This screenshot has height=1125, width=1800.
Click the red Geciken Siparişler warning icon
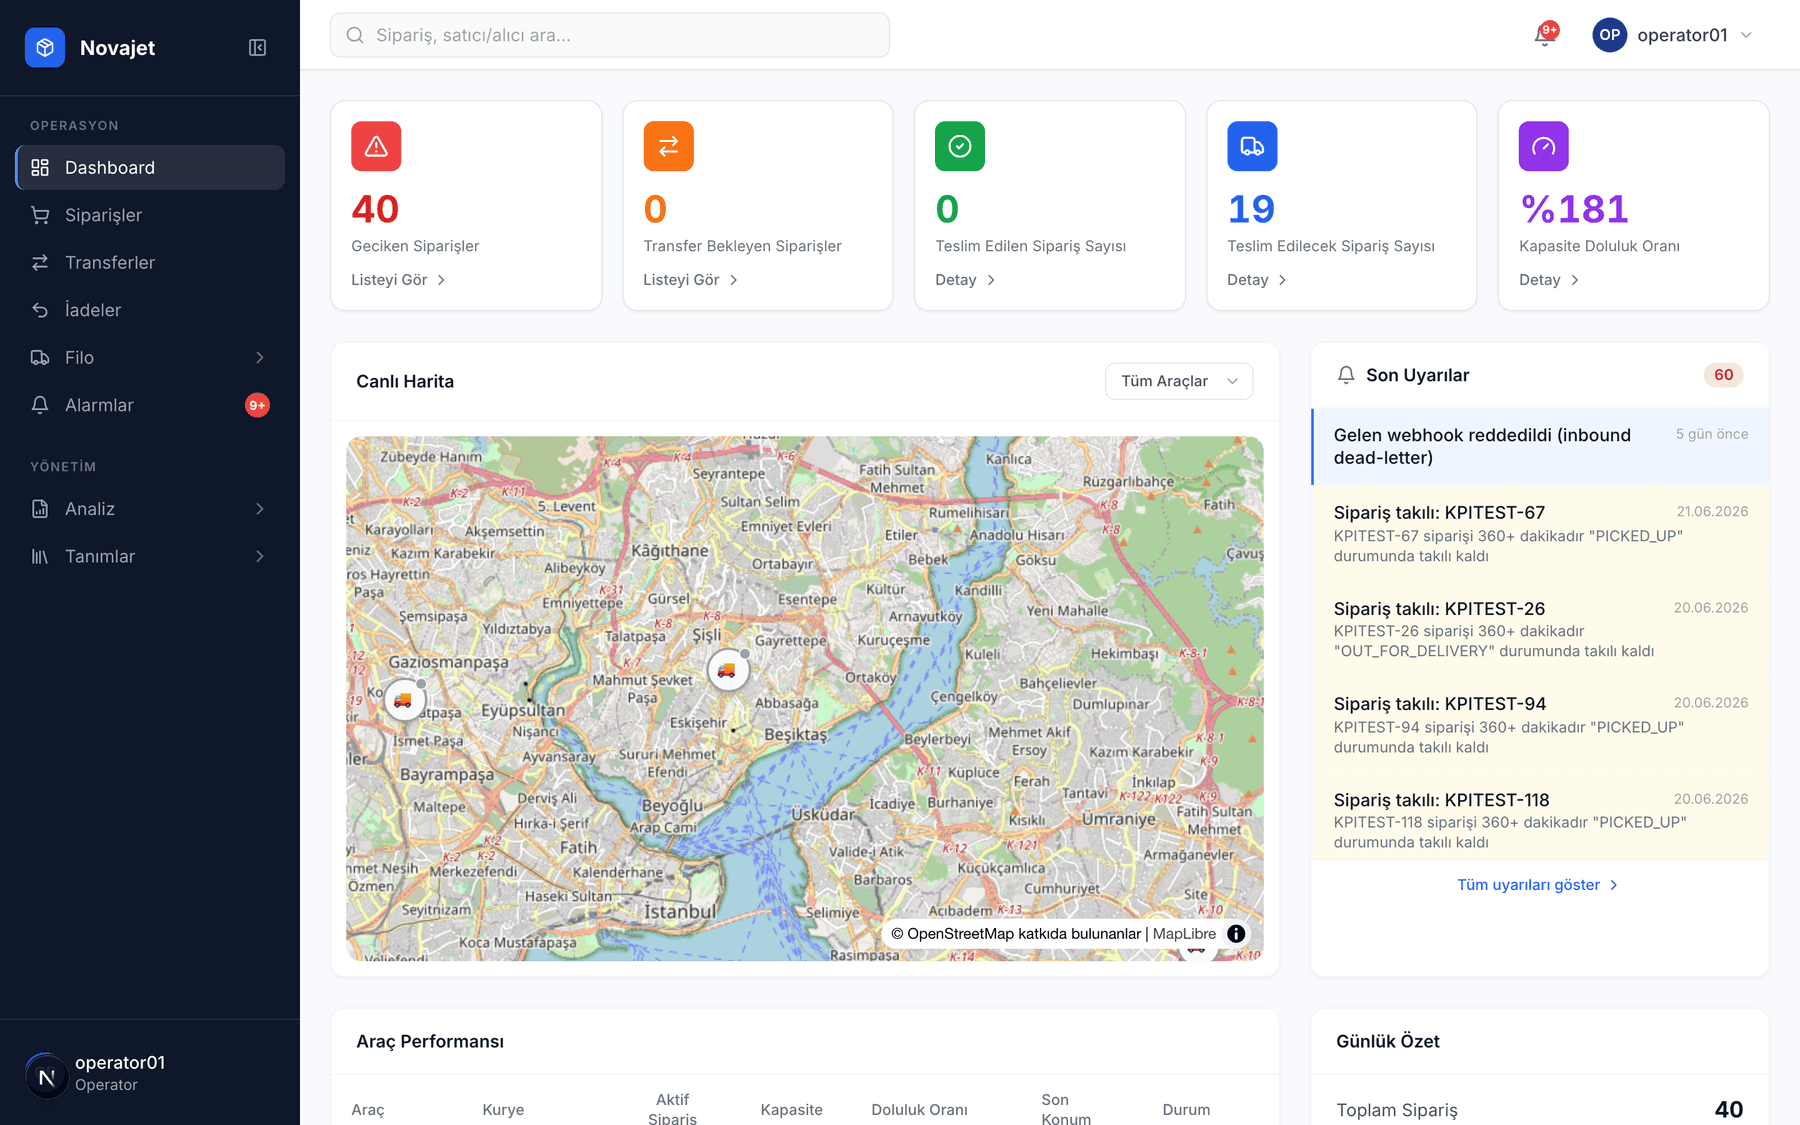[376, 146]
